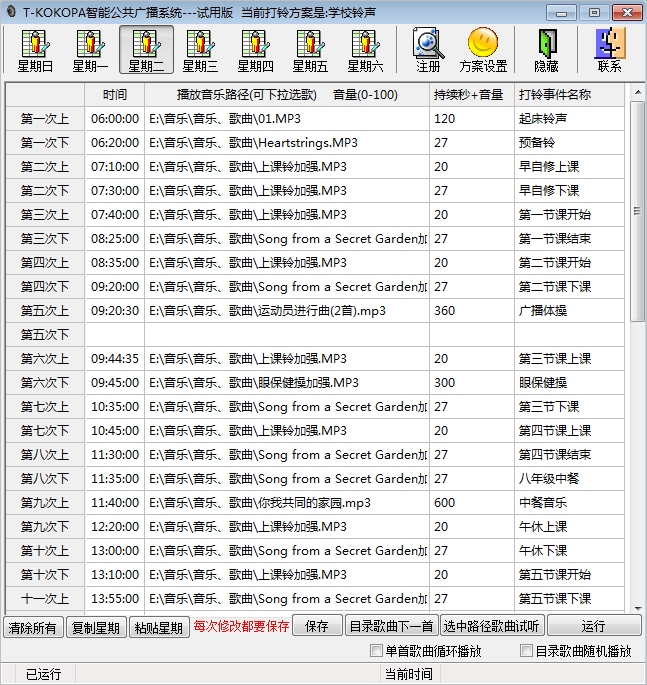Click the 当前时间 status bar entry

pyautogui.click(x=409, y=674)
